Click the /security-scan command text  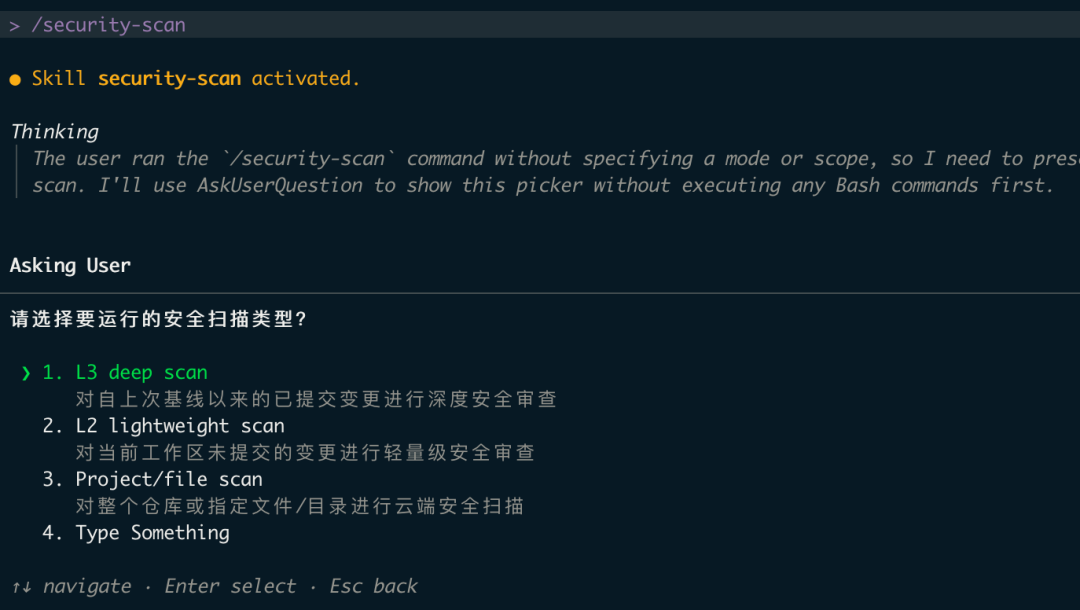108,25
